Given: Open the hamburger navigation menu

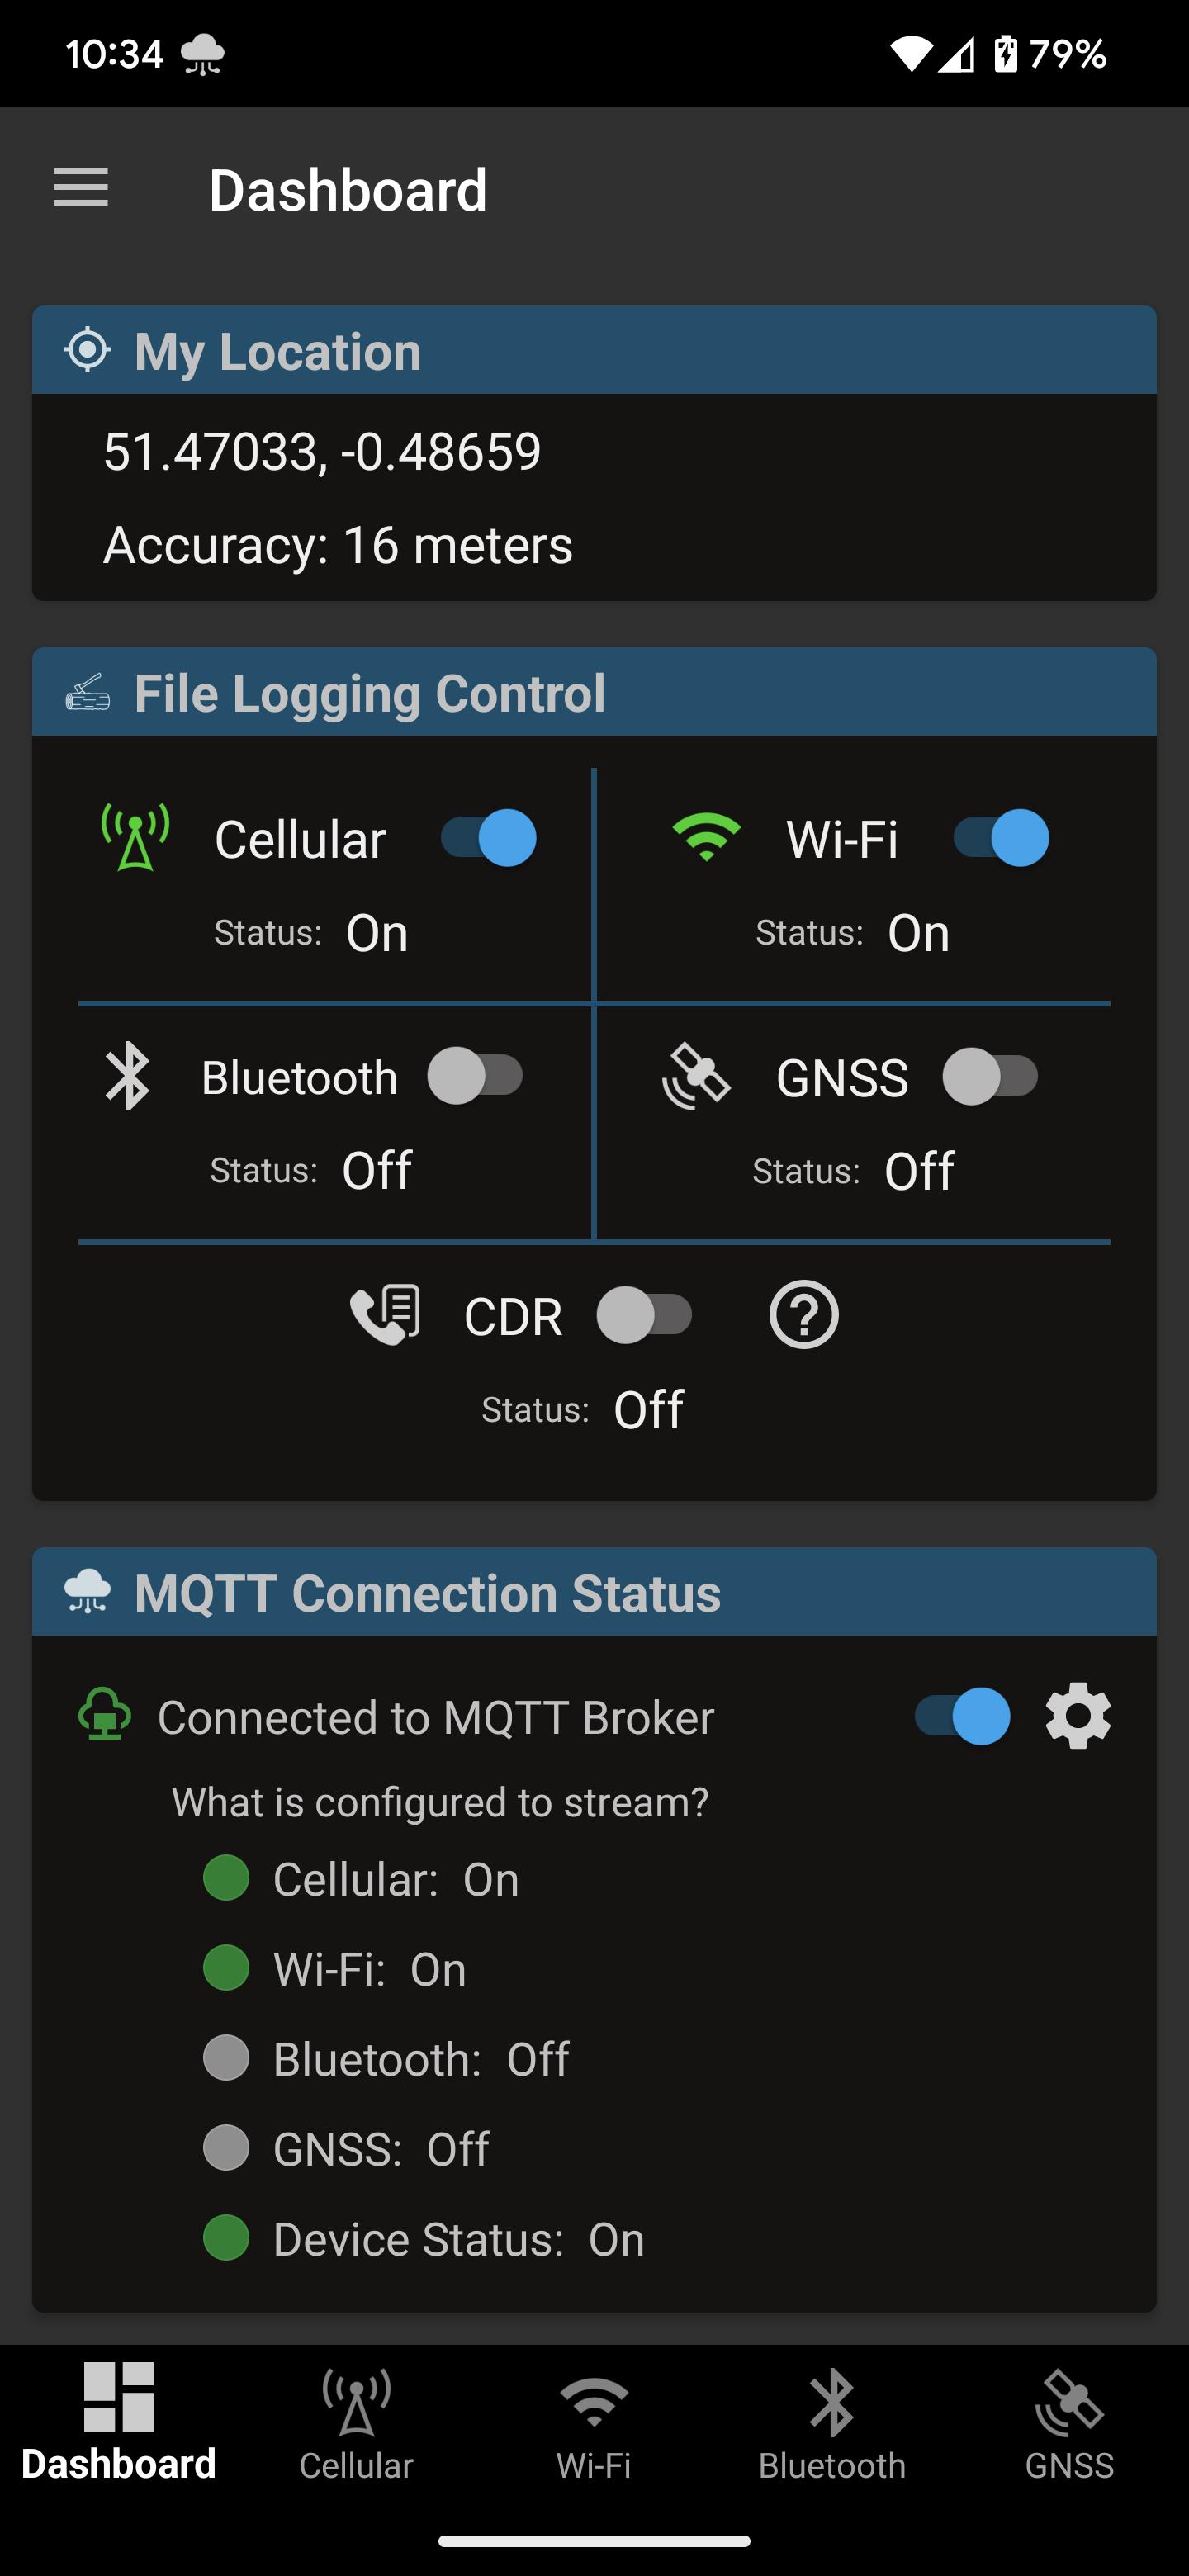Looking at the screenshot, I should coord(81,188).
